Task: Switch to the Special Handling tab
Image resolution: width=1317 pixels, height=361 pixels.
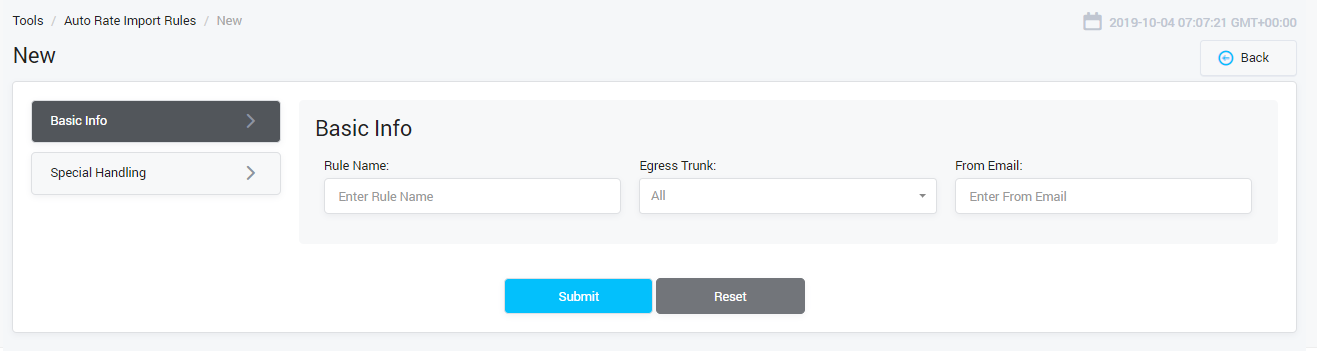Action: pyautogui.click(x=156, y=173)
